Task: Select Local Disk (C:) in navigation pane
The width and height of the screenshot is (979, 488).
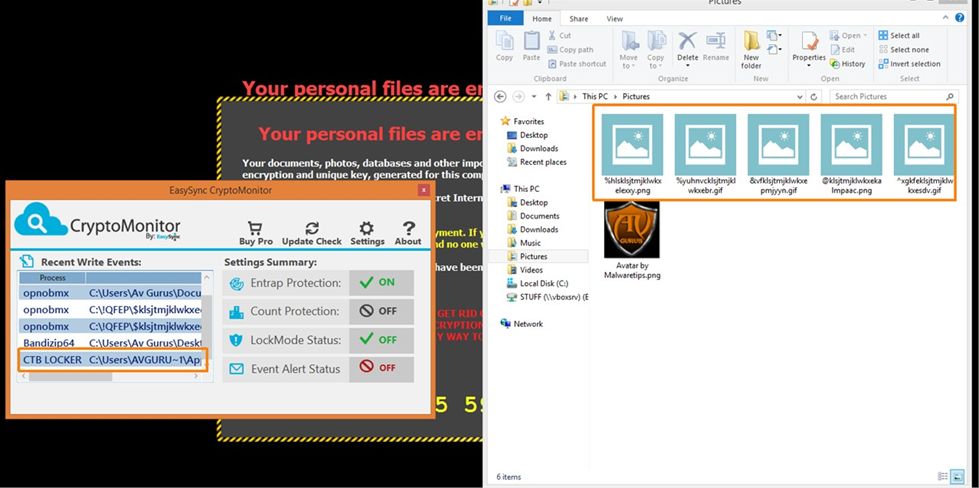Action: pyautogui.click(x=538, y=283)
